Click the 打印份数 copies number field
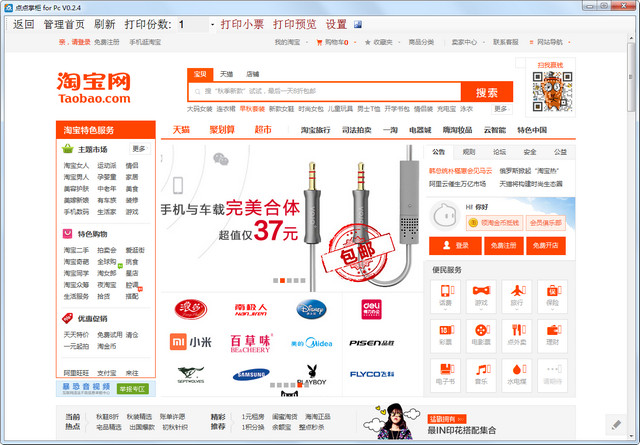 (194, 23)
